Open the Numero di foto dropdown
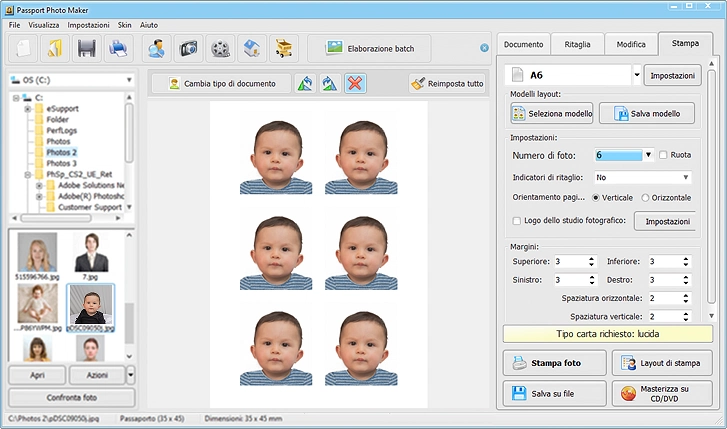 648,155
